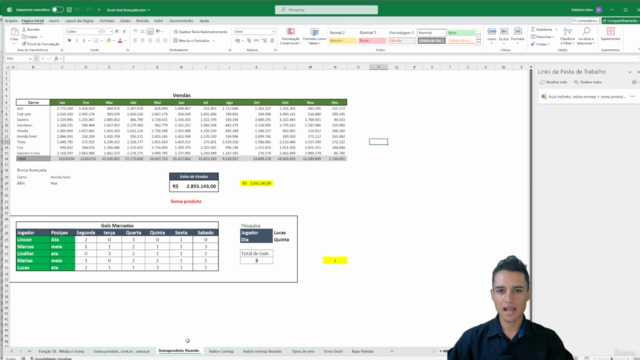The image size is (640, 360).
Task: Click the decrease indent icon
Action: [x=158, y=40]
